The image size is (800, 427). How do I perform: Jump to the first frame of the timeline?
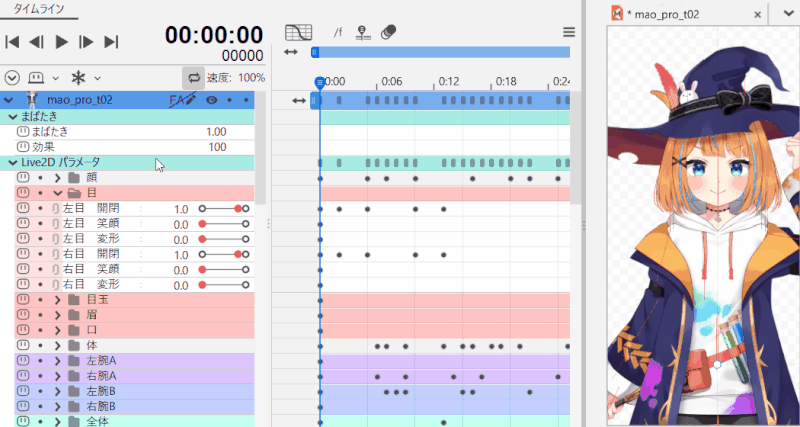point(12,42)
